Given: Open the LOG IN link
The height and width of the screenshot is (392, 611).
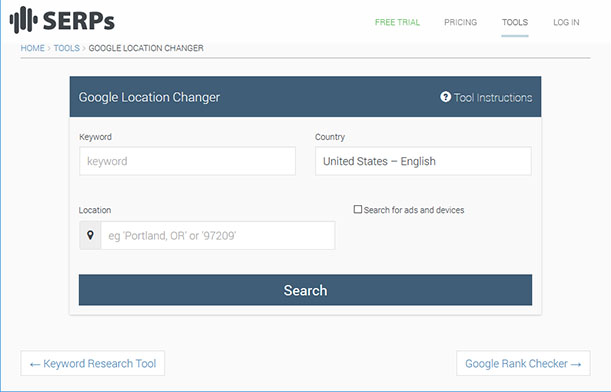Looking at the screenshot, I should coord(566,22).
